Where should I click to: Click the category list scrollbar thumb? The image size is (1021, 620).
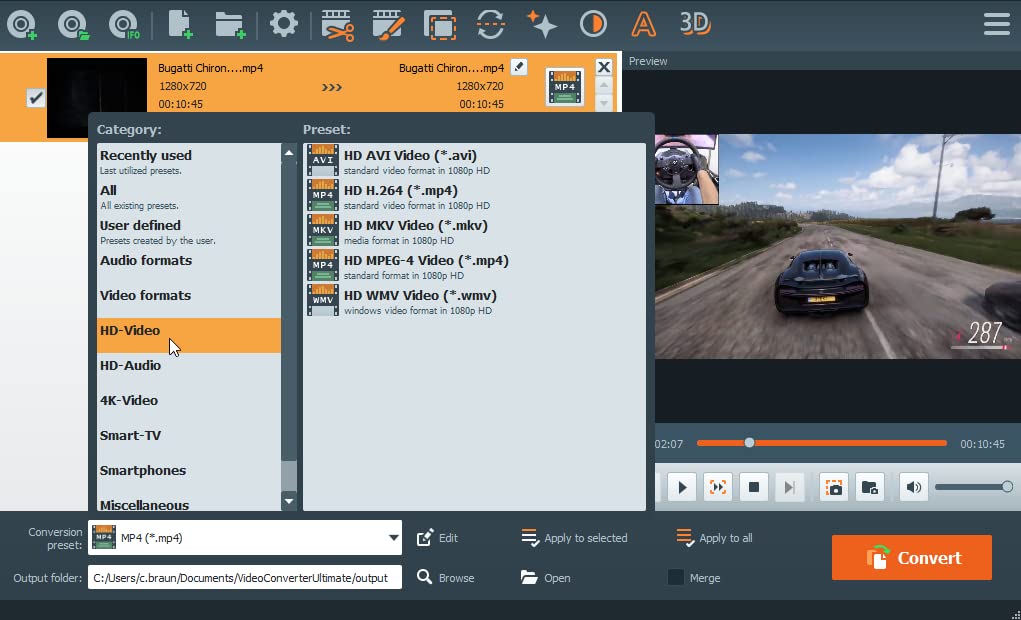coord(289,475)
